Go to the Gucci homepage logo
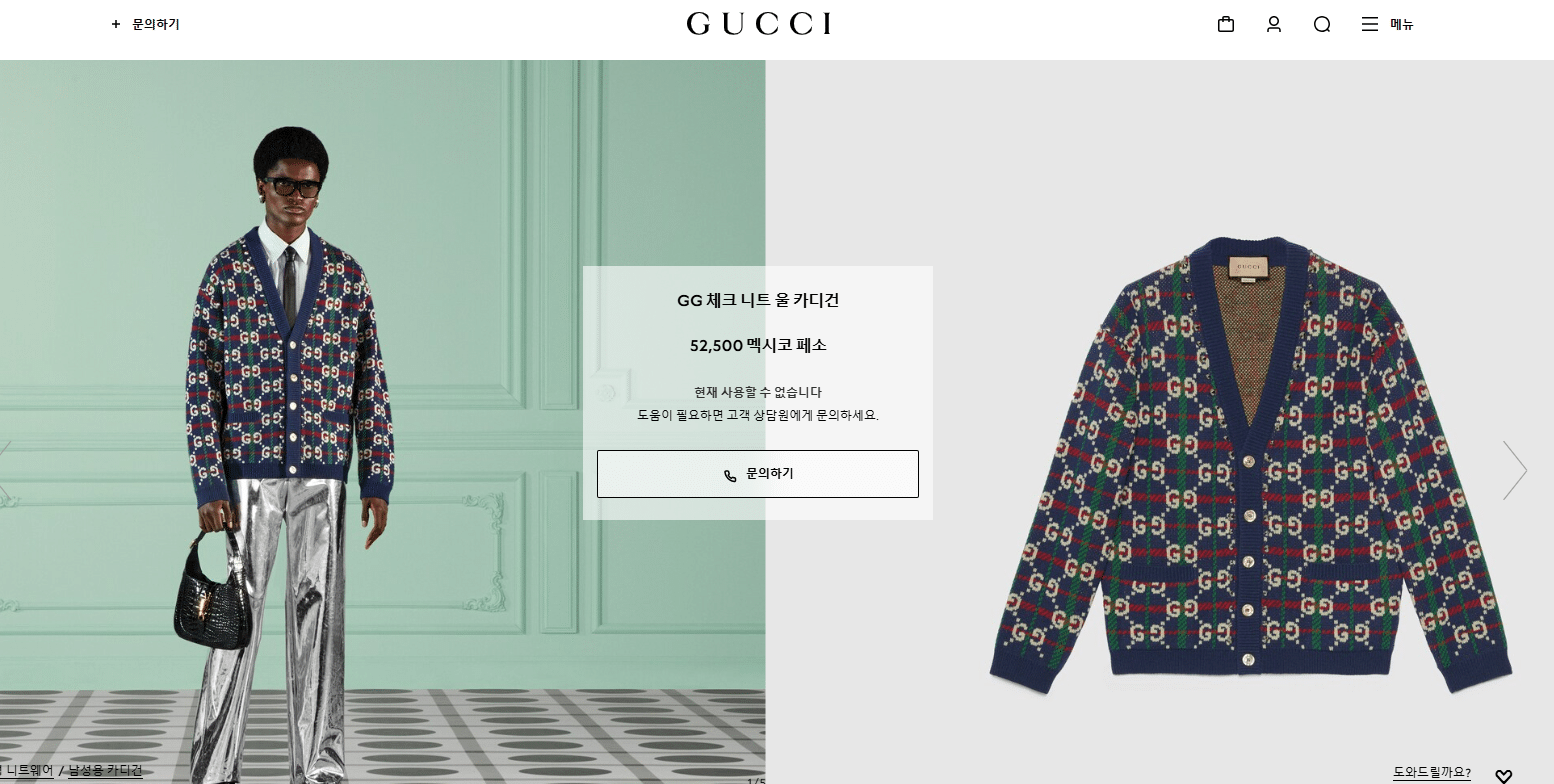The image size is (1554, 784). click(x=759, y=24)
